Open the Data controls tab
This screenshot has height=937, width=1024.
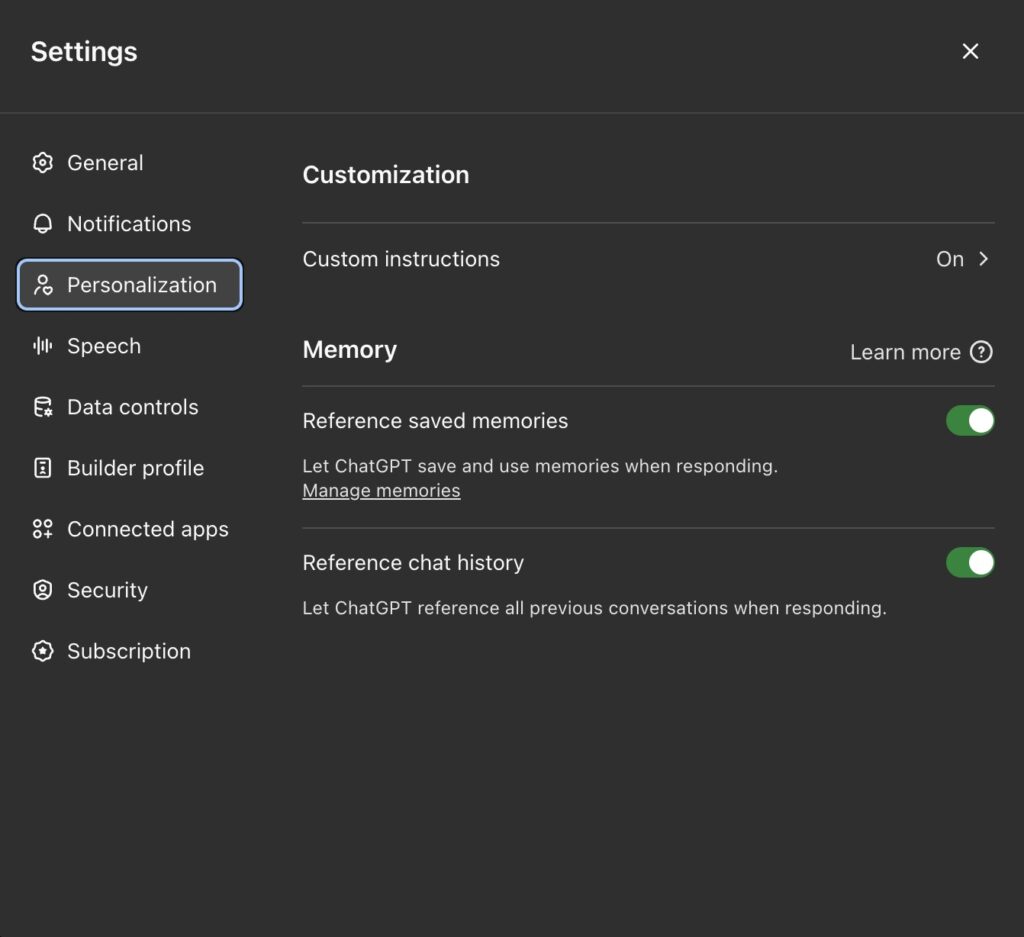coord(129,407)
